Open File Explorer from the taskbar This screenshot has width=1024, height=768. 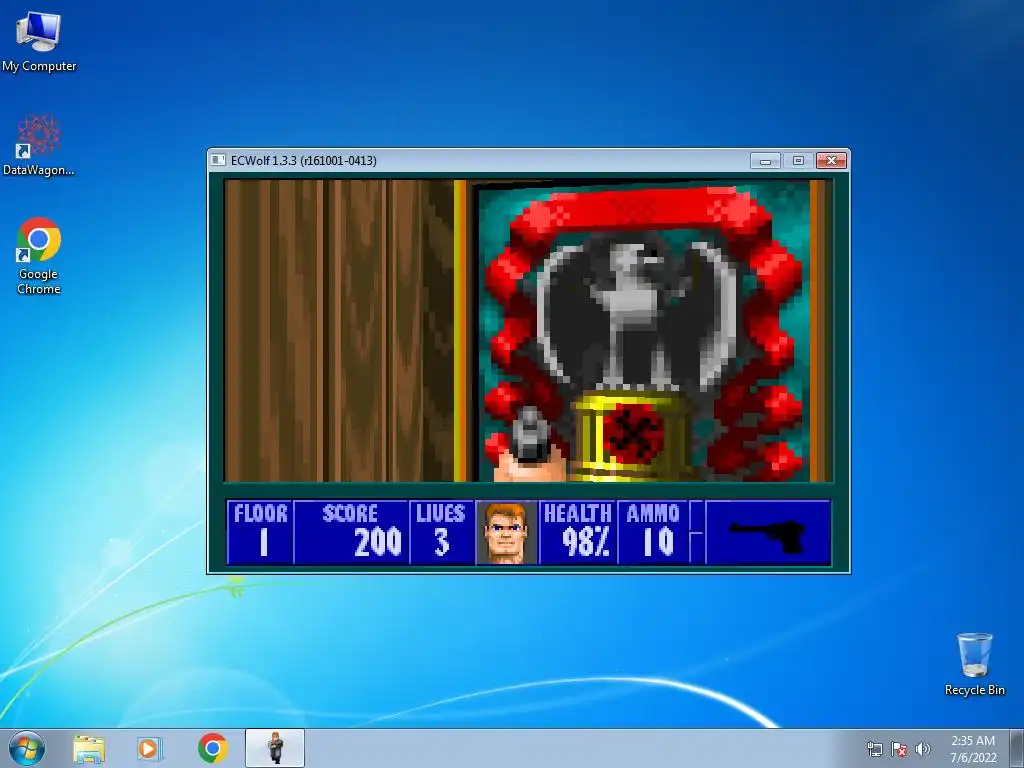tap(89, 749)
